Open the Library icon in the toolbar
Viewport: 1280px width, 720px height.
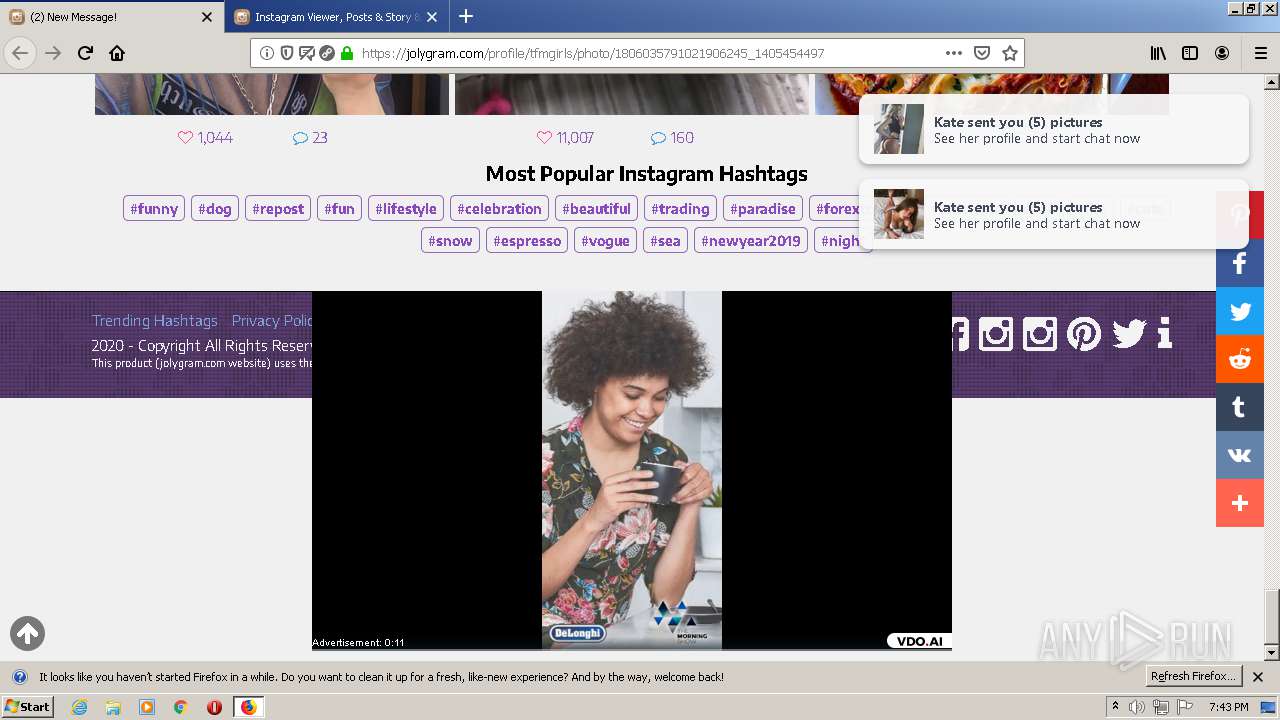click(x=1158, y=53)
